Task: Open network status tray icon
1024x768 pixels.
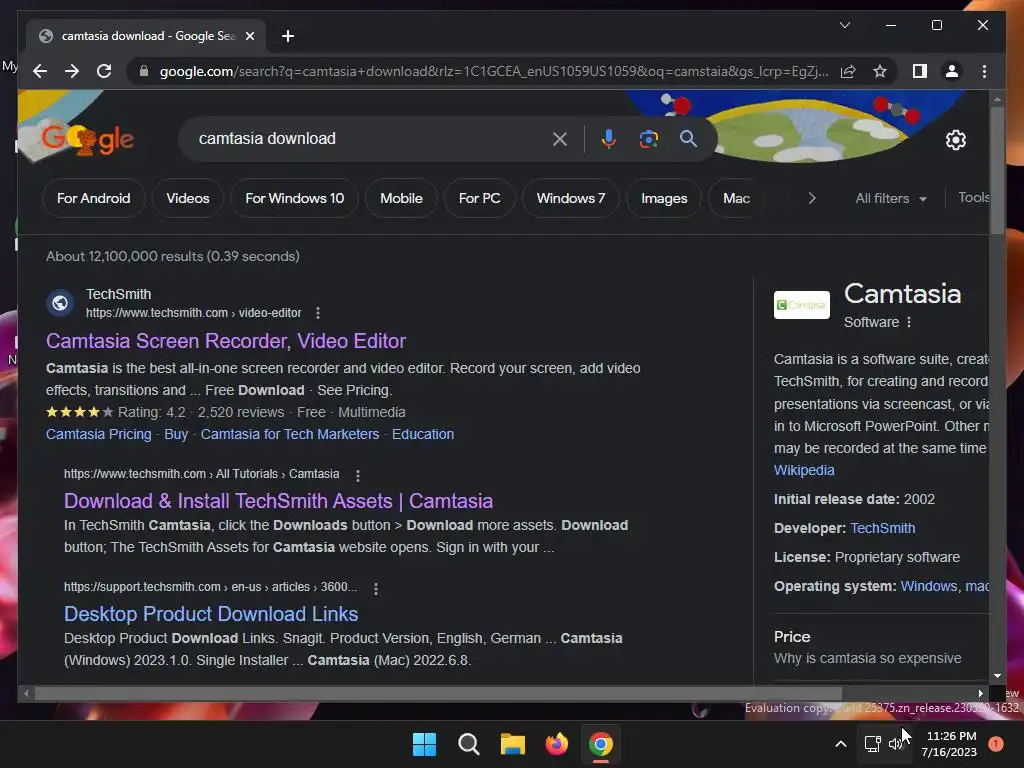Action: click(872, 744)
